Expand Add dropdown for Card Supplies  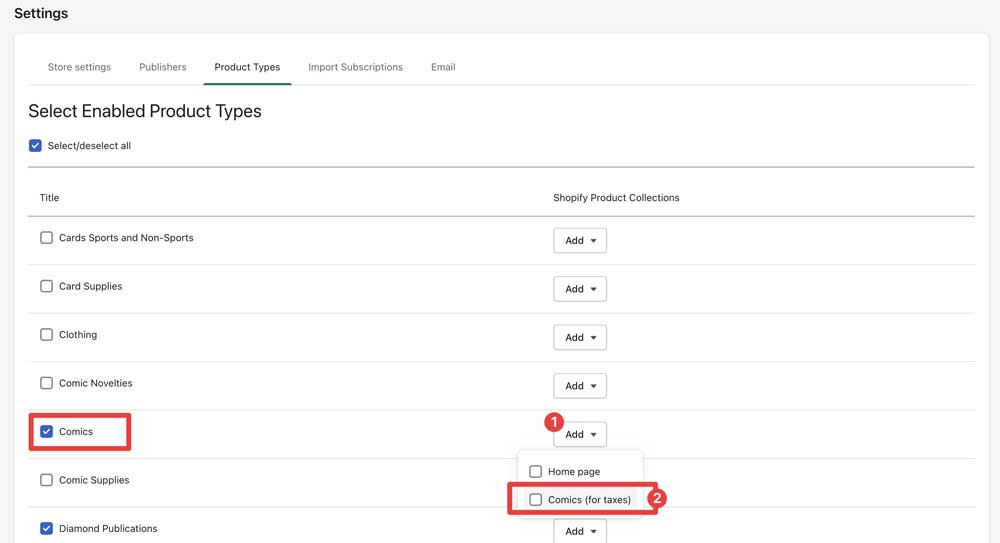[580, 289]
